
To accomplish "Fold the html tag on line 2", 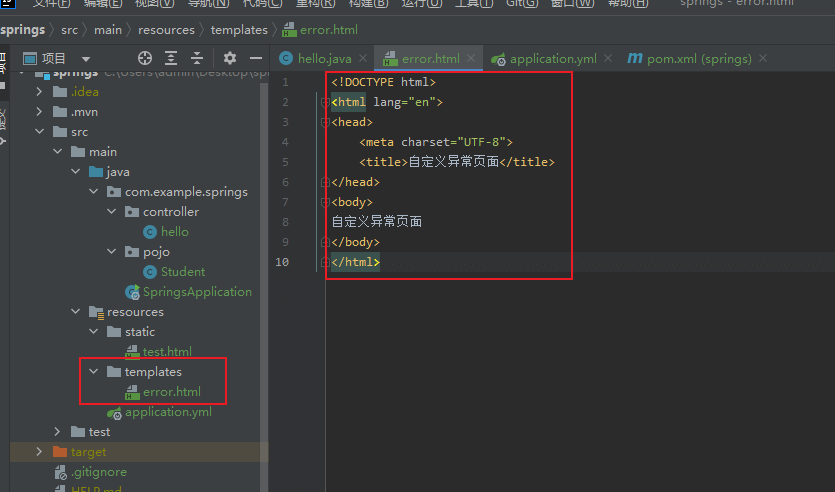I will coord(325,102).
